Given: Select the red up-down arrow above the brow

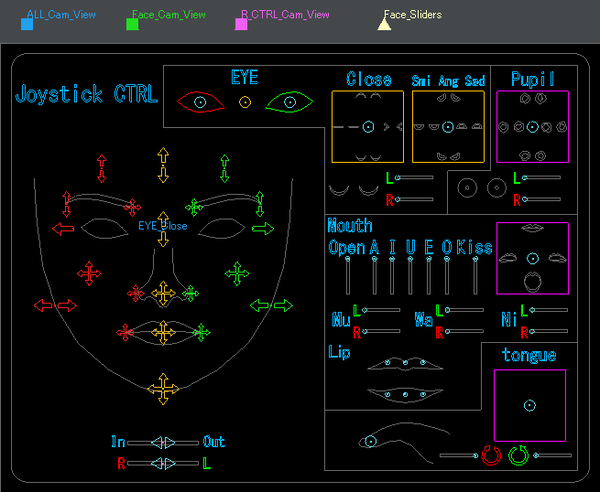Looking at the screenshot, I should pyautogui.click(x=101, y=168).
